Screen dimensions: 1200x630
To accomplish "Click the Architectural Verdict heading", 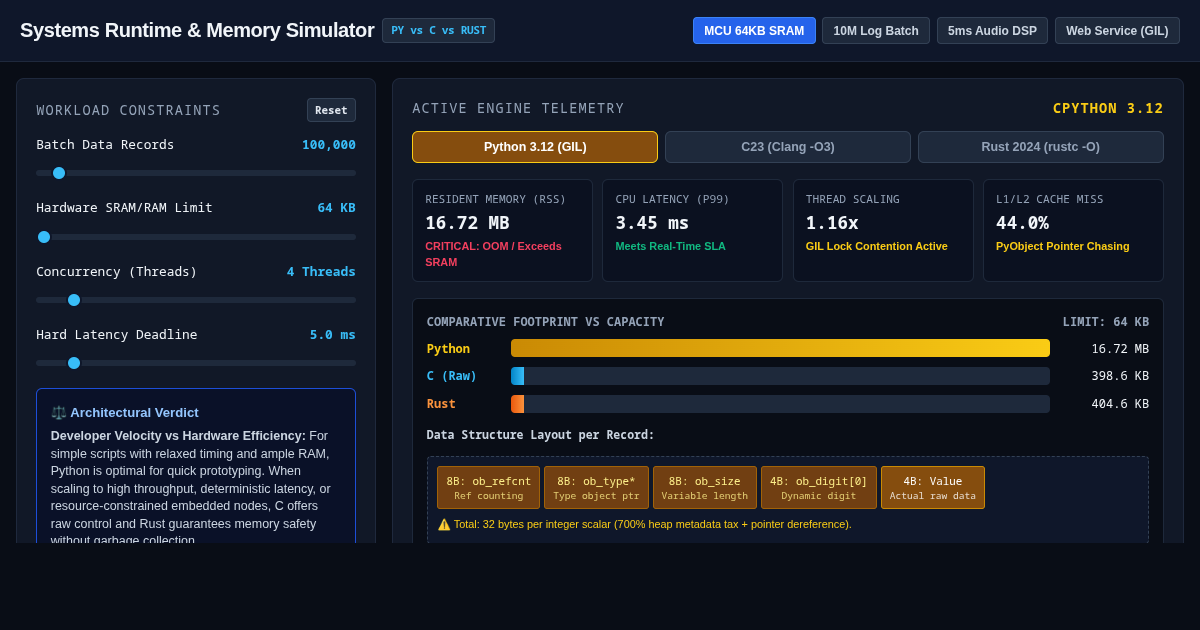I will click(134, 412).
